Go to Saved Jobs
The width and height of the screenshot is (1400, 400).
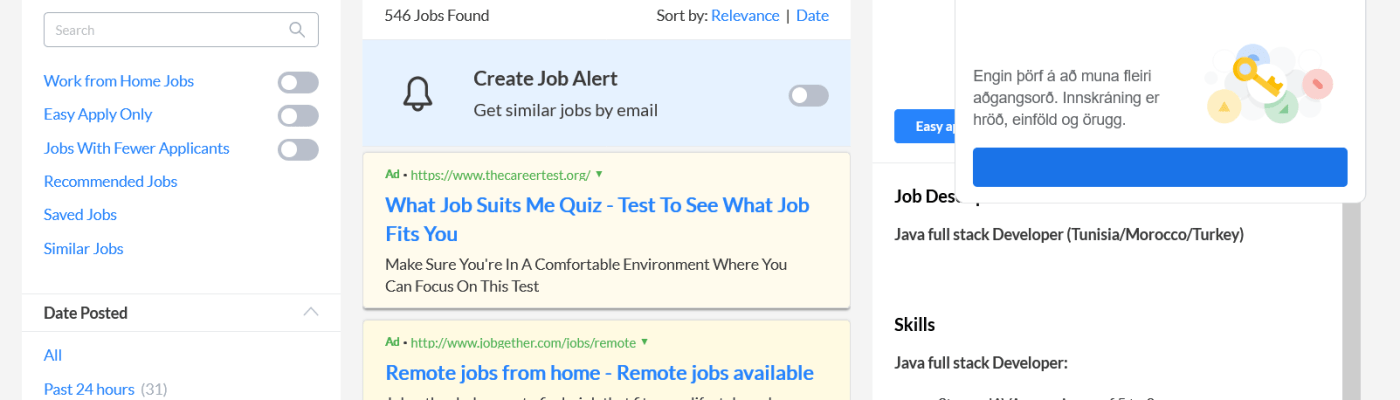(80, 214)
